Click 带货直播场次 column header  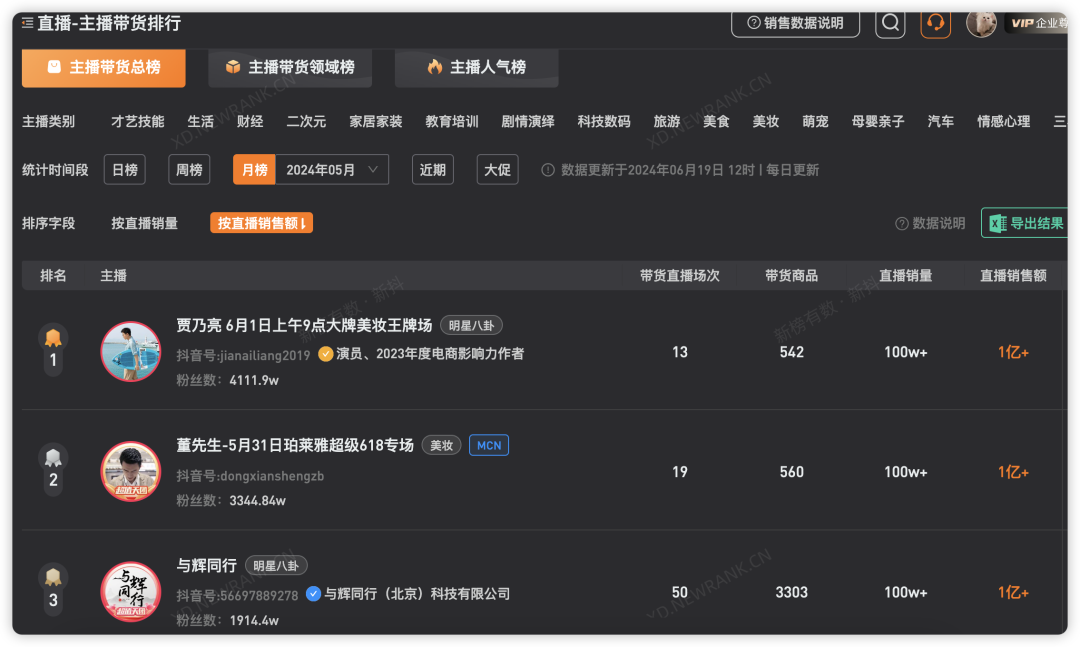(x=680, y=276)
